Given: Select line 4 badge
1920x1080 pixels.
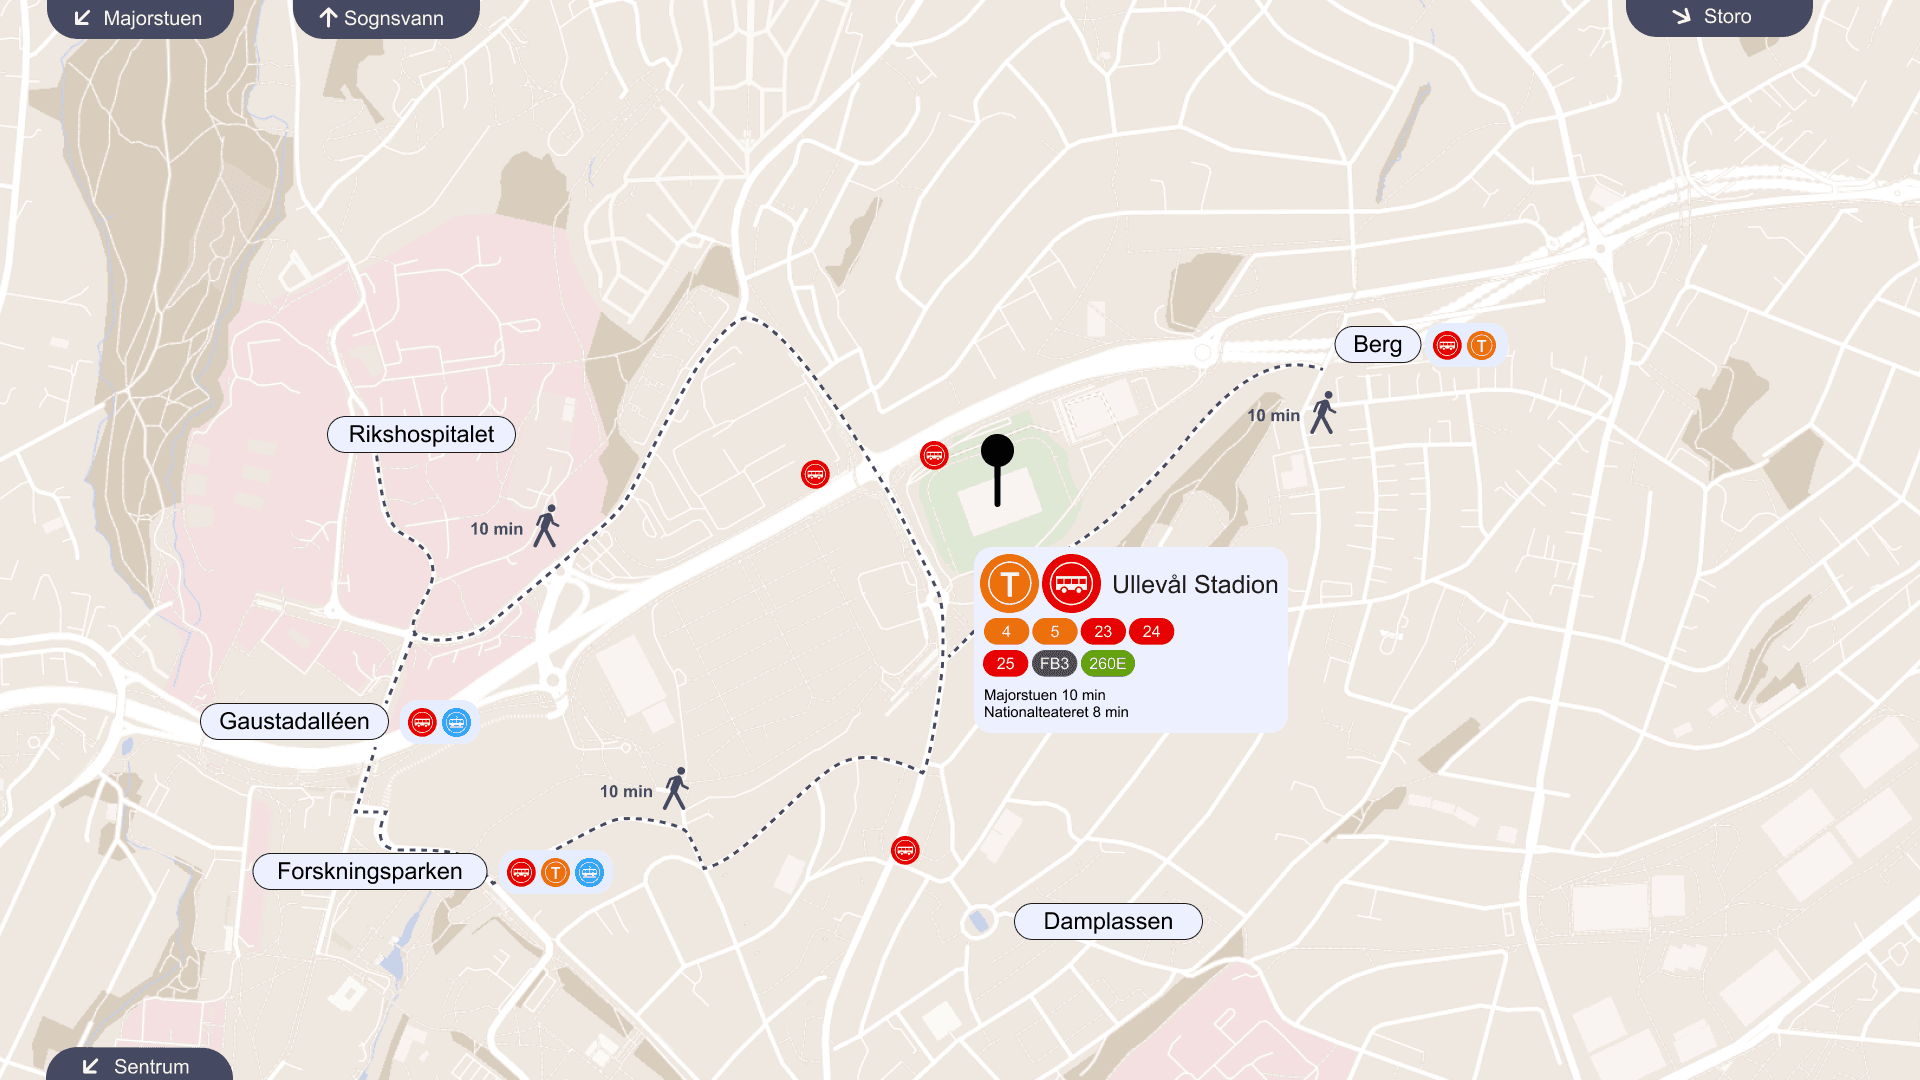Looking at the screenshot, I should pos(1006,632).
